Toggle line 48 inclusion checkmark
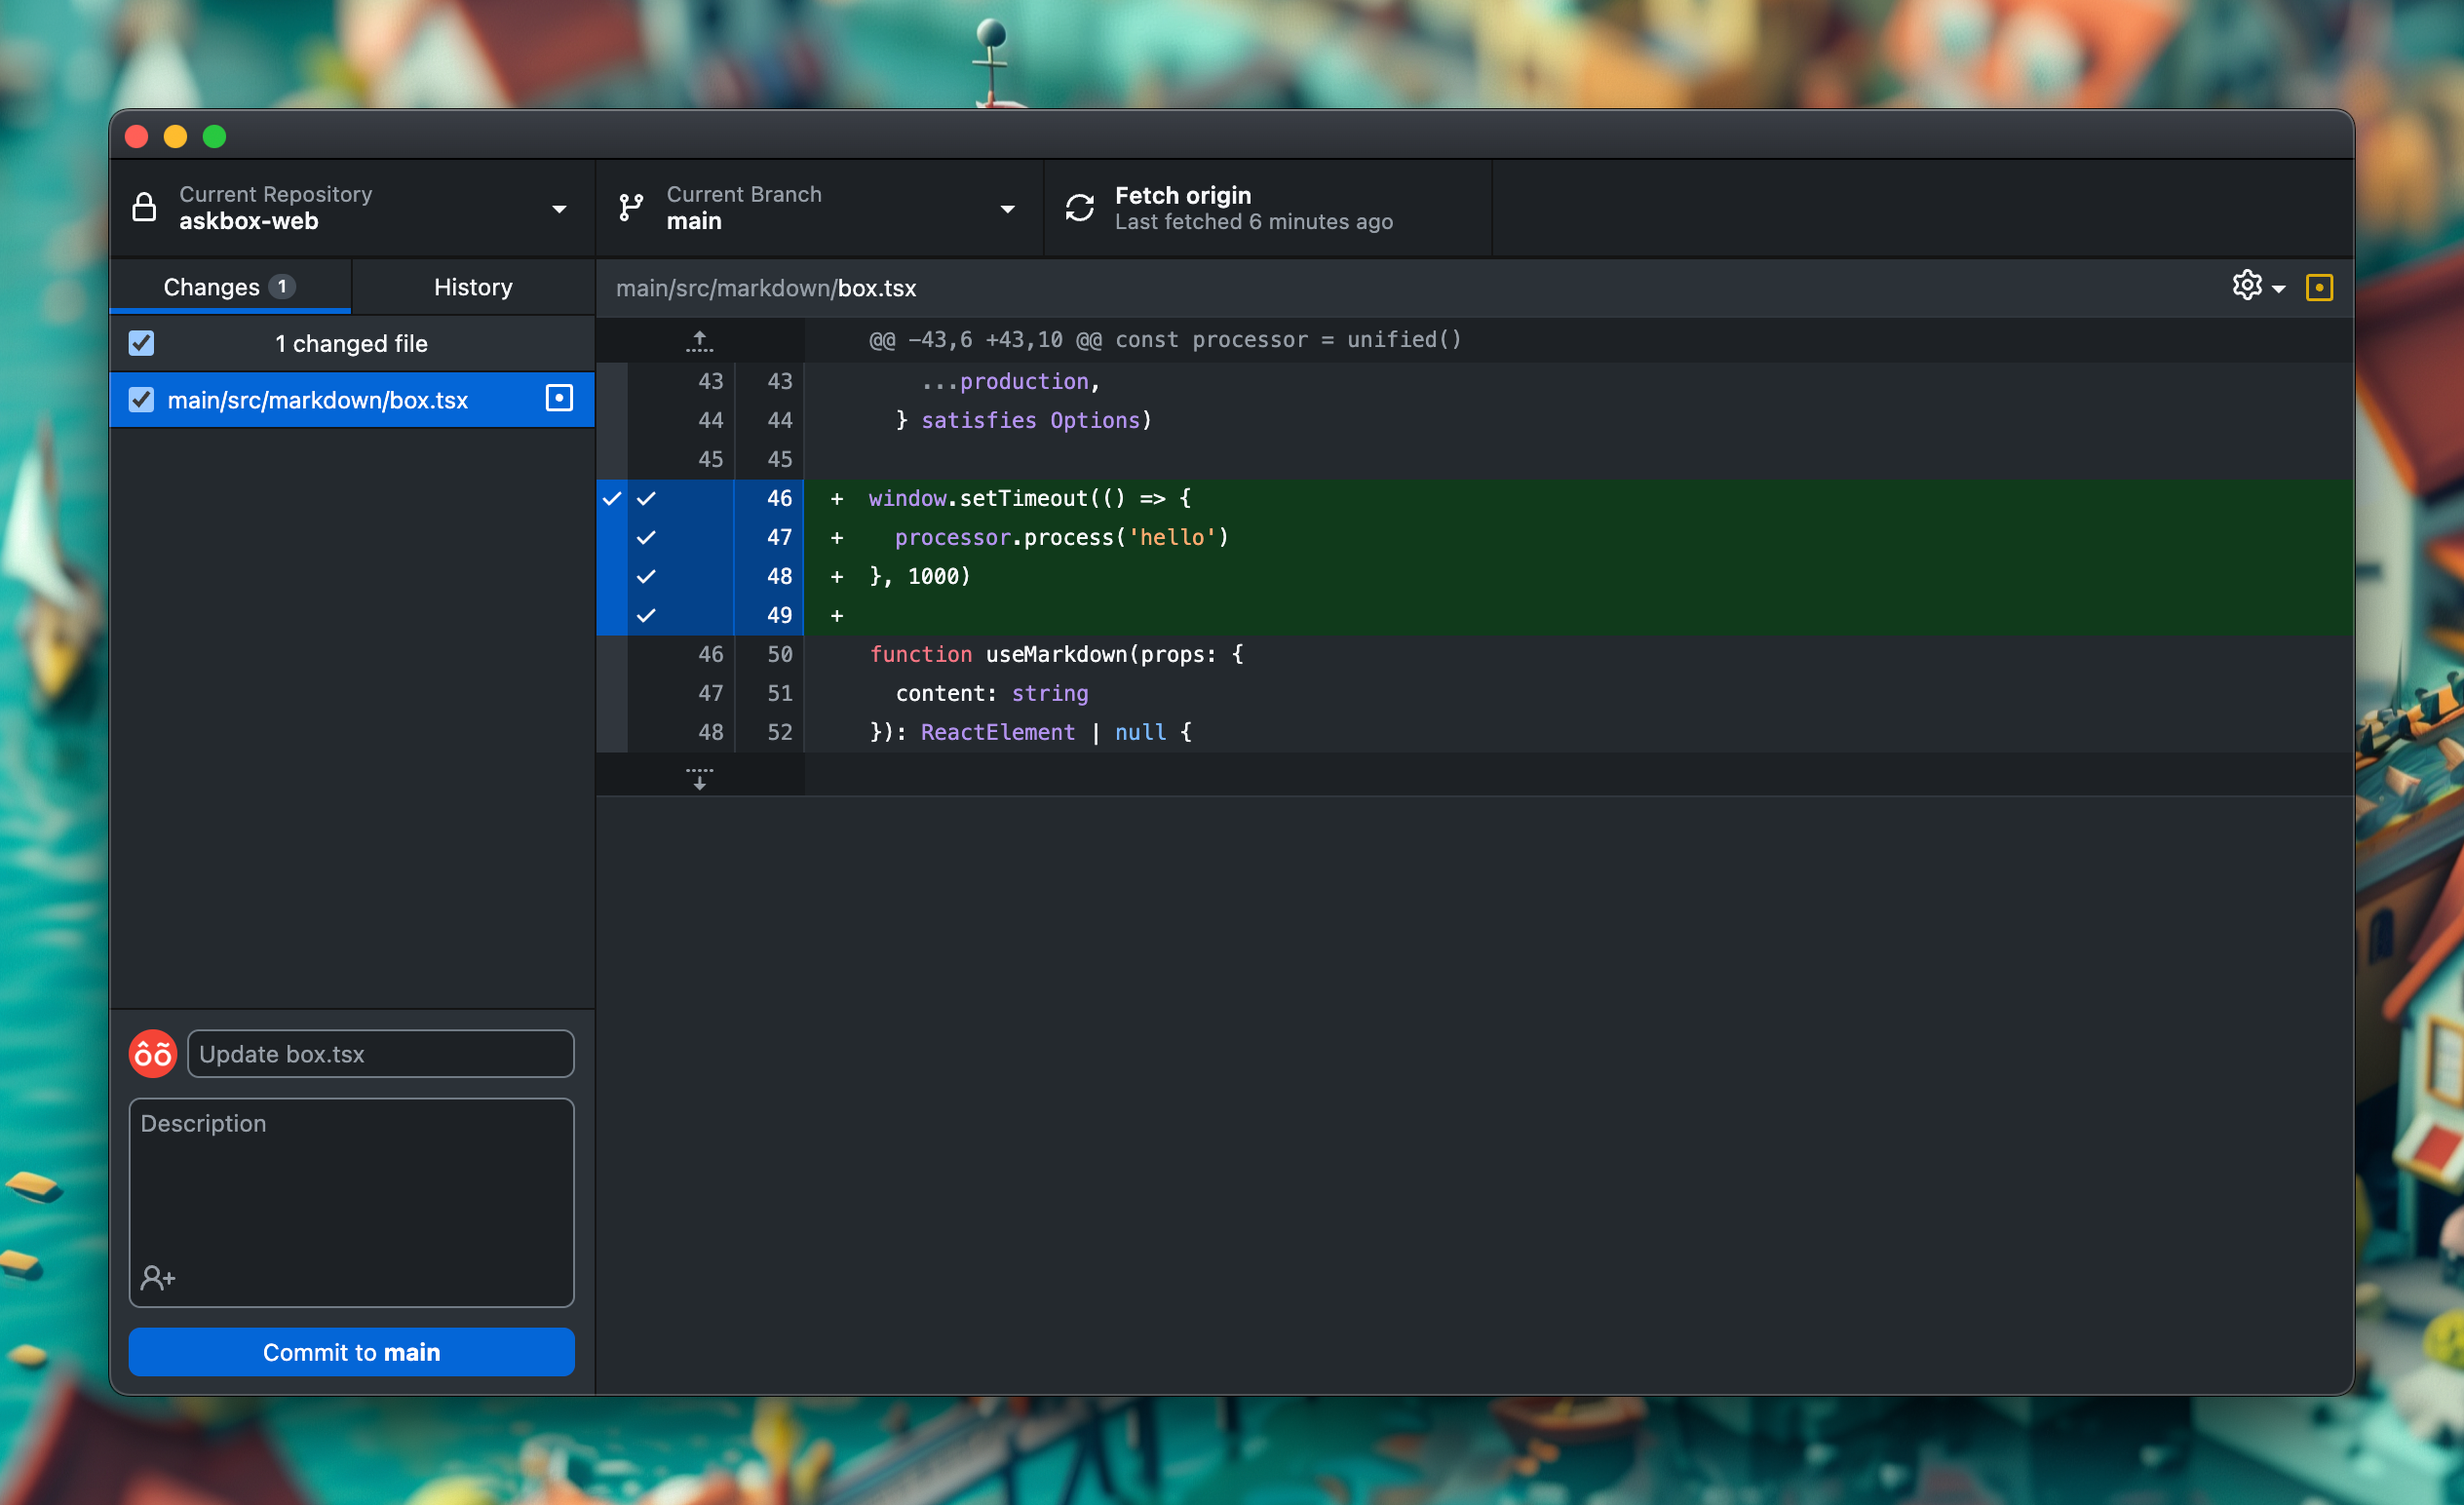The height and width of the screenshot is (1505, 2464). [646, 576]
